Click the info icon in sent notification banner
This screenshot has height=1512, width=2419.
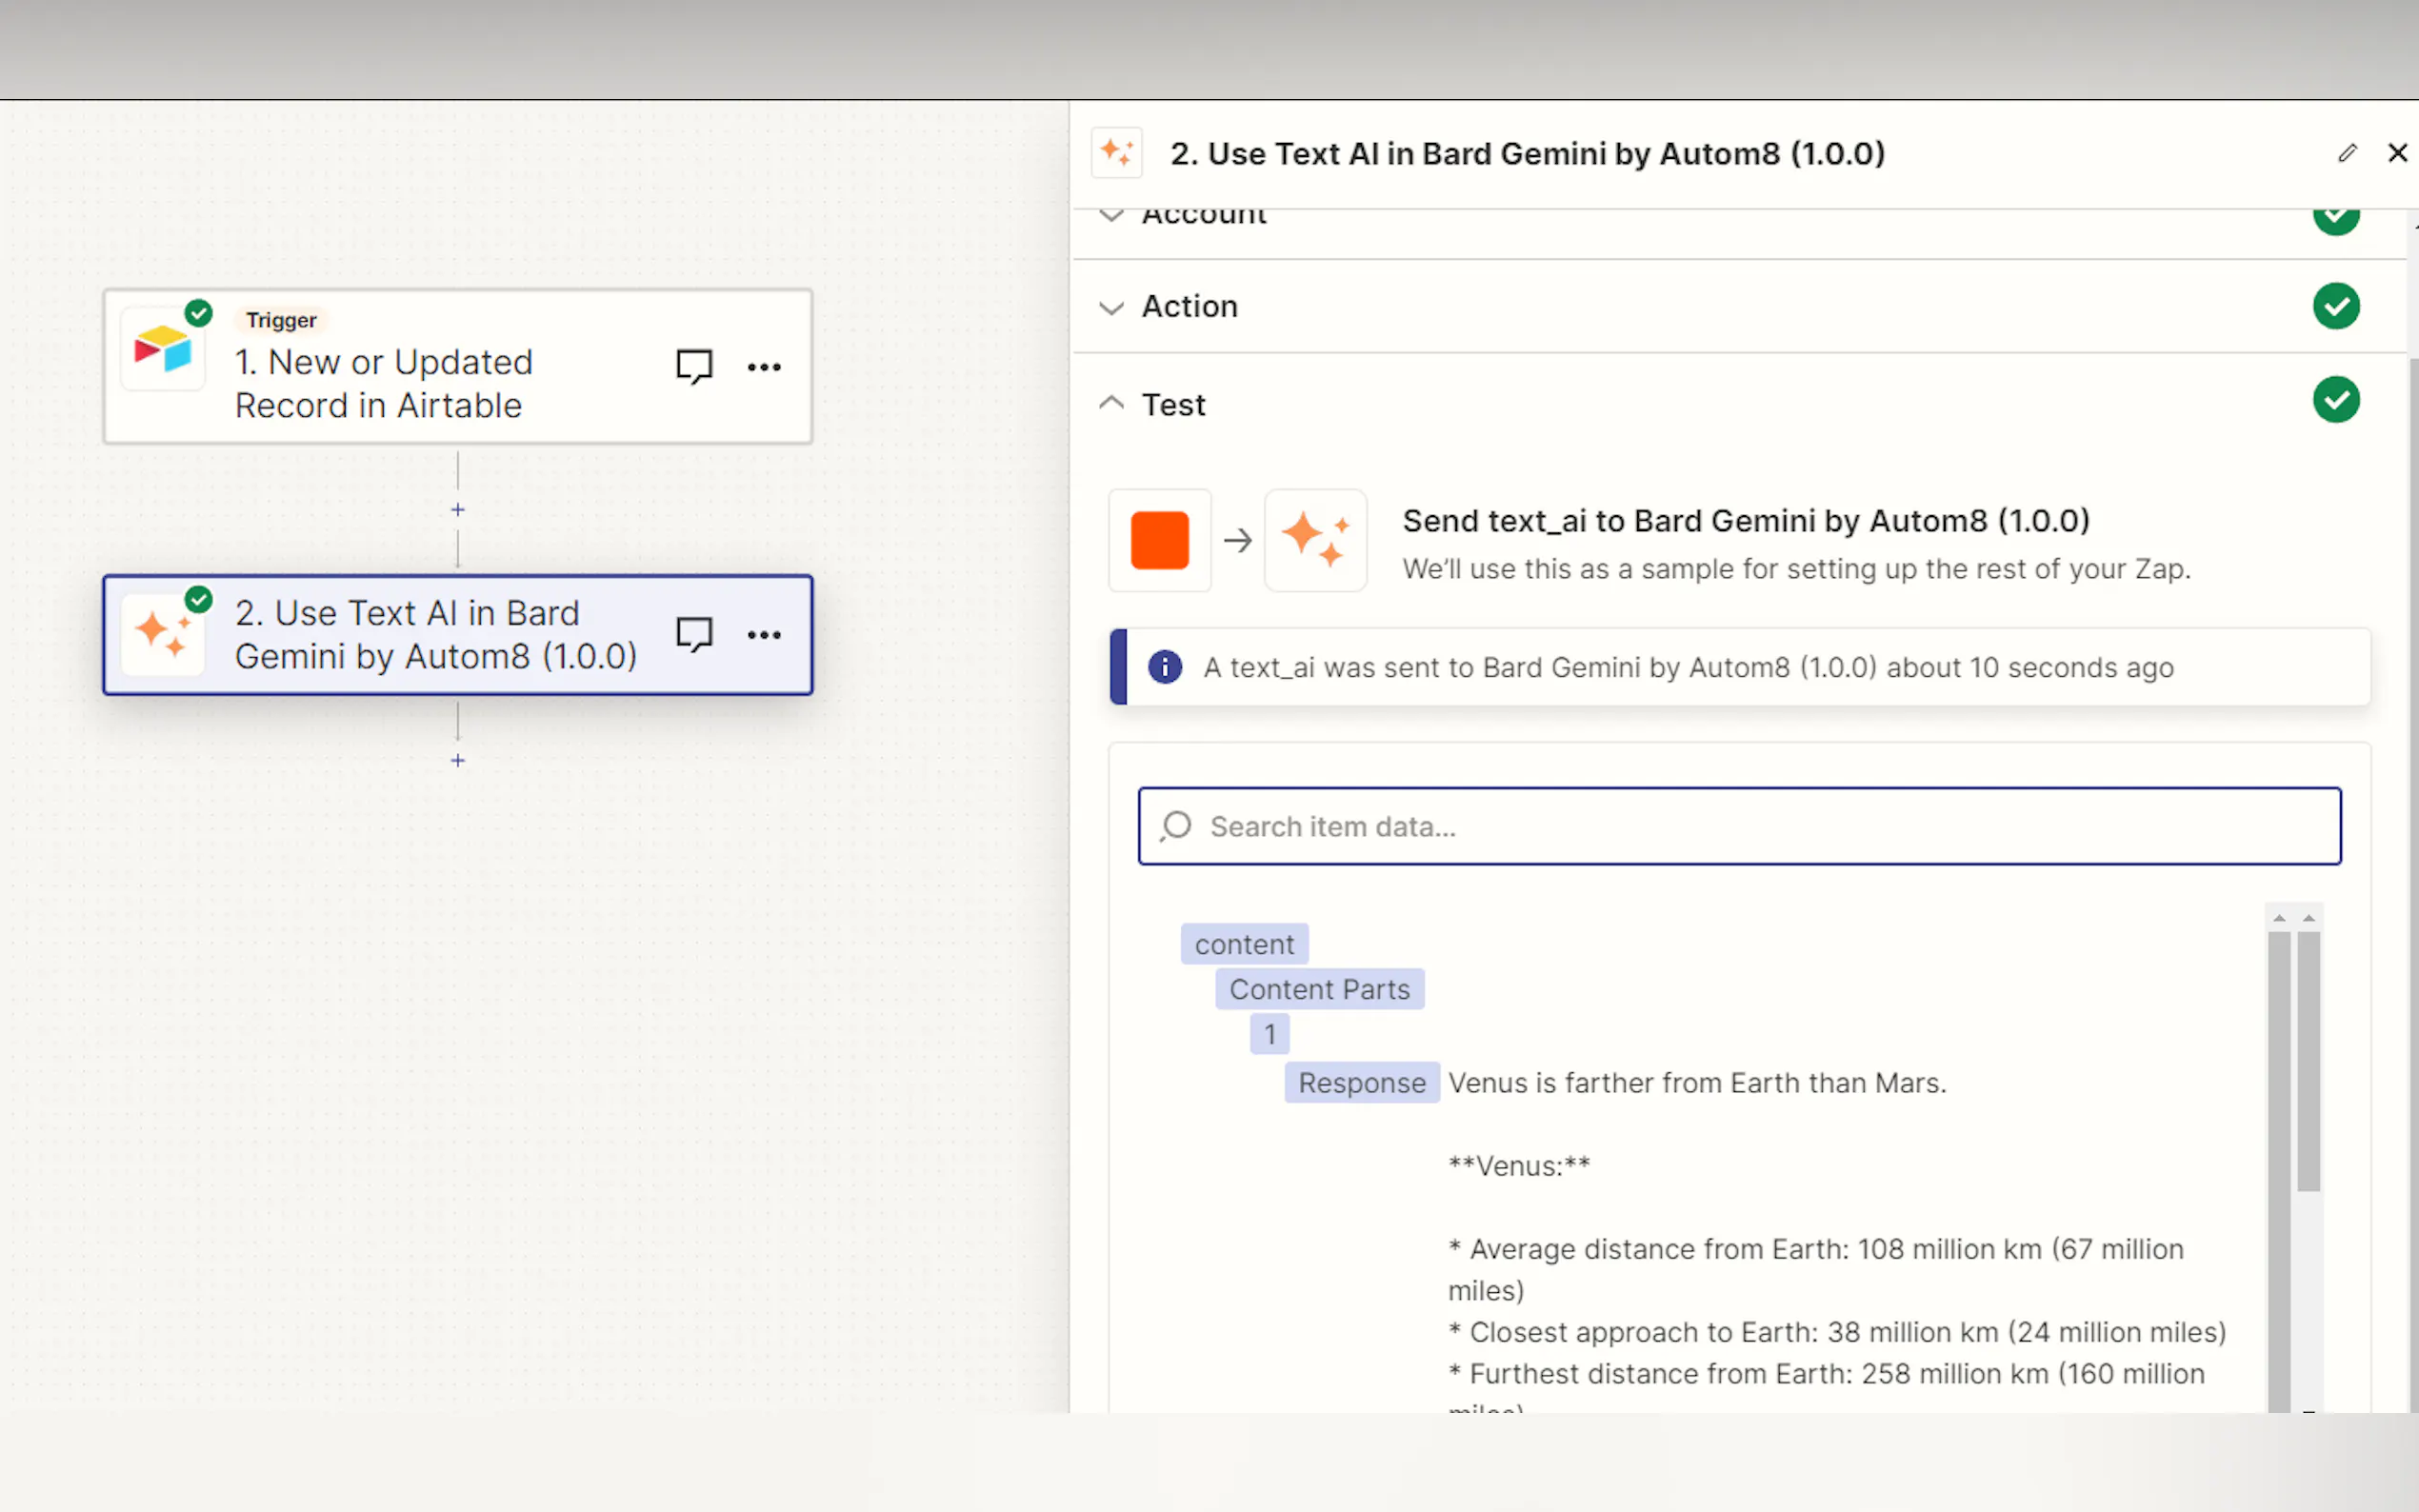[1164, 667]
